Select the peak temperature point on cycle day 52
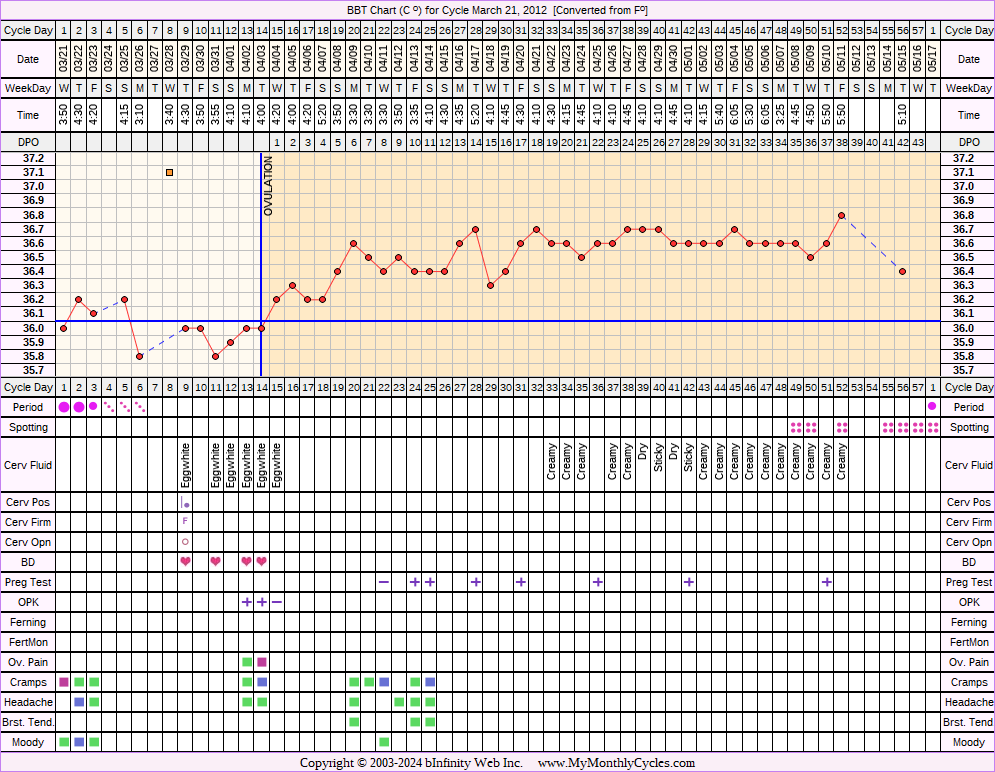 pos(842,215)
